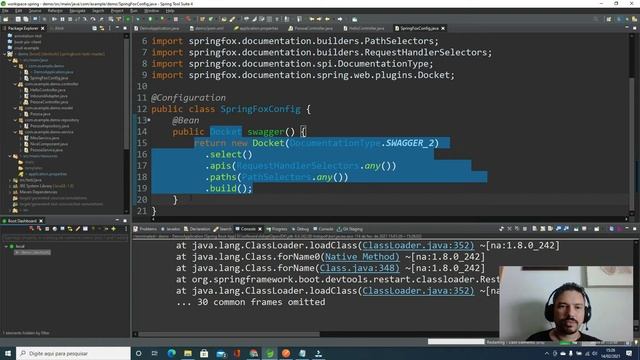
Task: Close the Console tab
Action: point(260,229)
